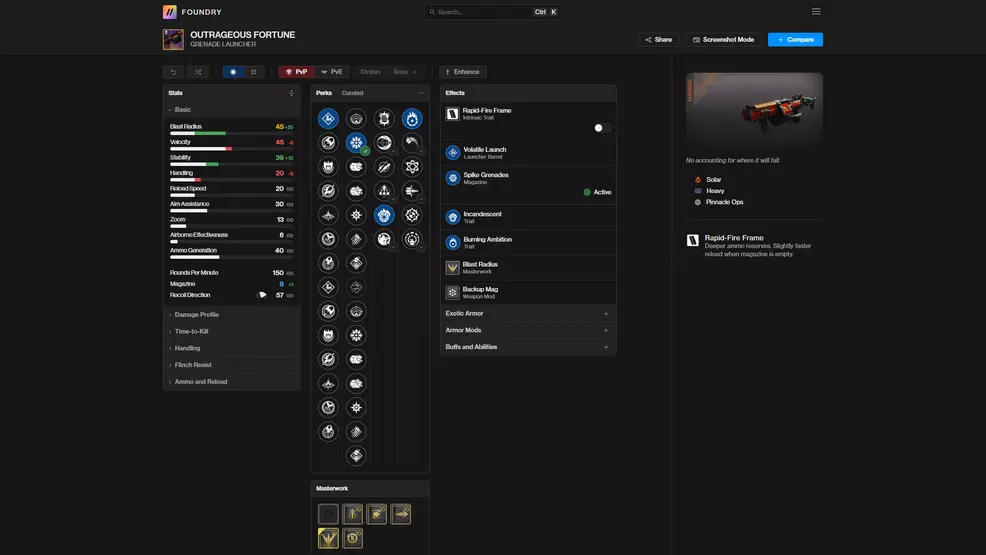Click the Outrageous Fortune weapon icon beside title
This screenshot has height=555, width=986.
click(x=173, y=39)
